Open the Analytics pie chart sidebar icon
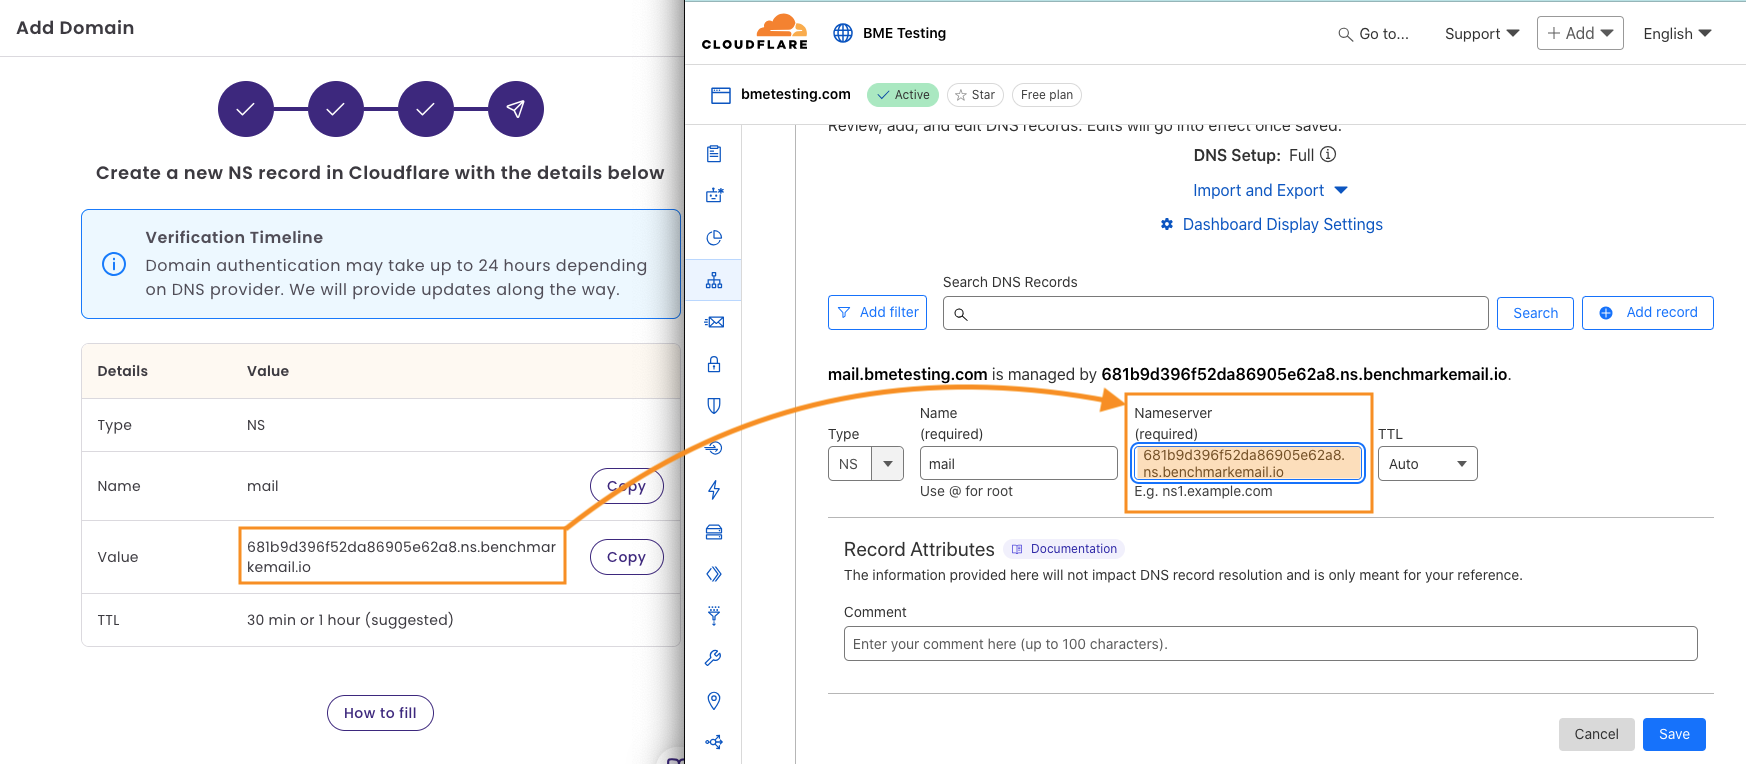This screenshot has height=764, width=1746. (x=714, y=238)
